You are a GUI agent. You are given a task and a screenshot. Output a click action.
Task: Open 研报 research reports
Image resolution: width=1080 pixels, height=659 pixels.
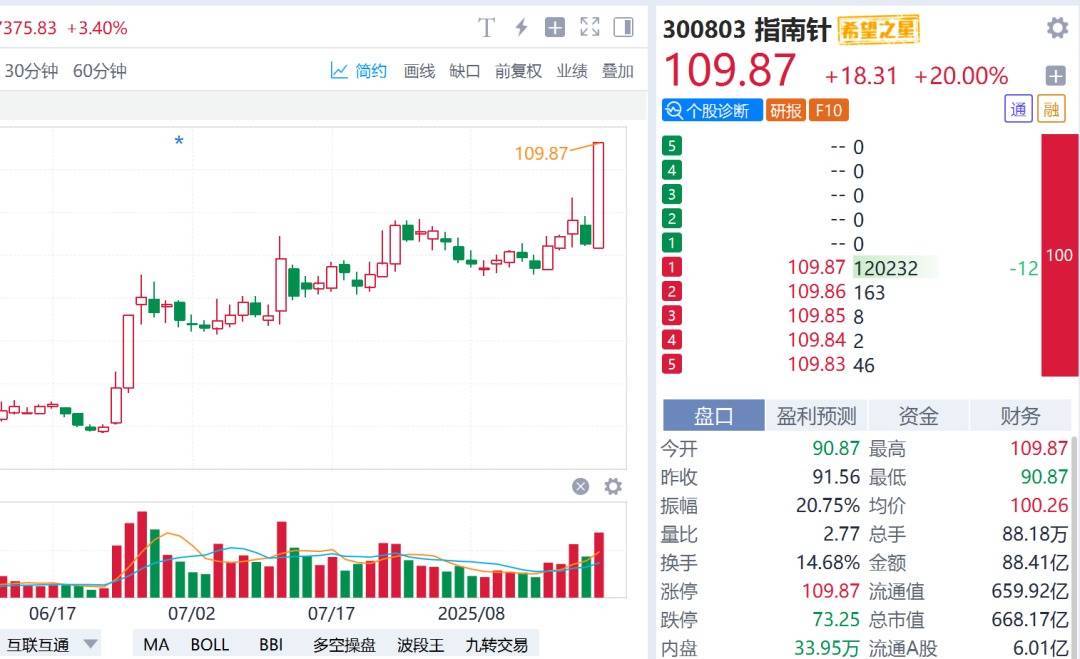[x=786, y=110]
